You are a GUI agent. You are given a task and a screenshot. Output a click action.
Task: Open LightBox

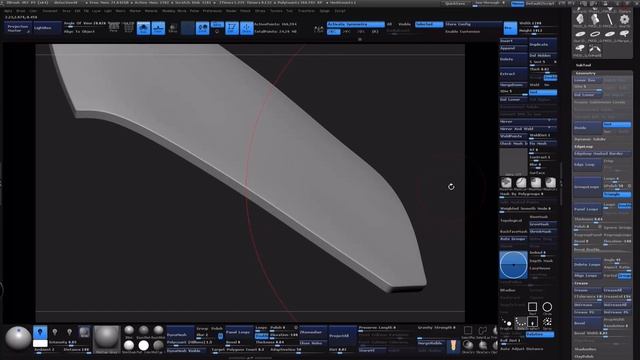(47, 28)
